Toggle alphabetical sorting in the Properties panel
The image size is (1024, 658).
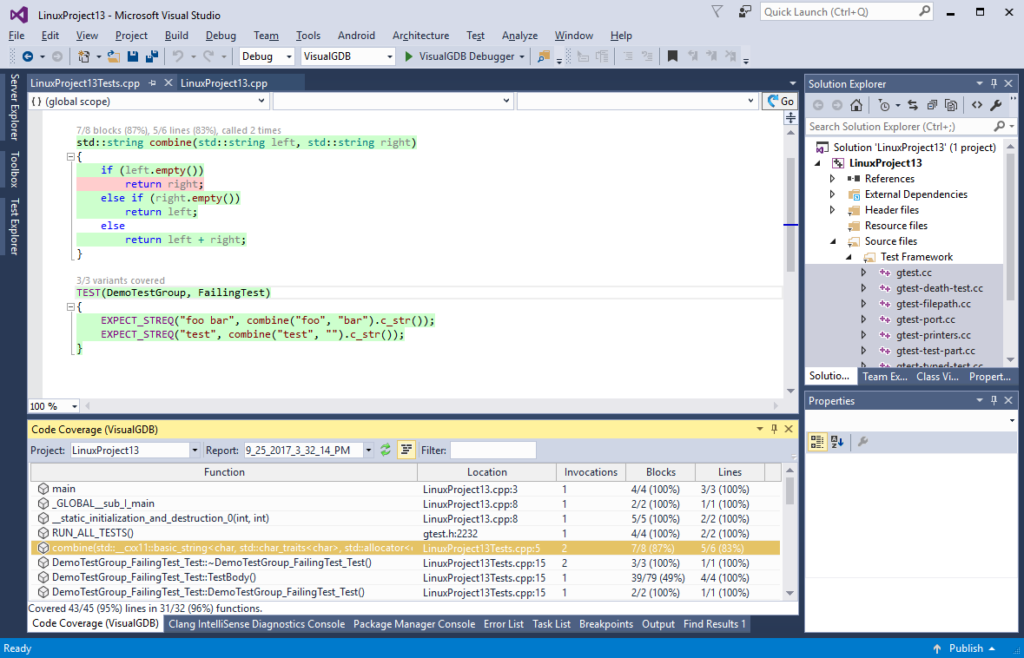[835, 441]
